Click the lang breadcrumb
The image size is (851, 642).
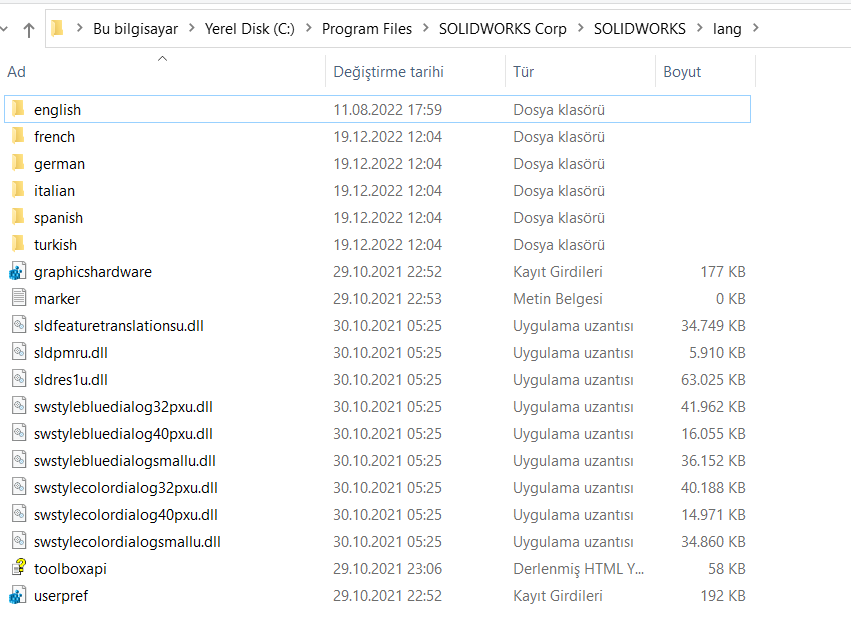point(727,29)
